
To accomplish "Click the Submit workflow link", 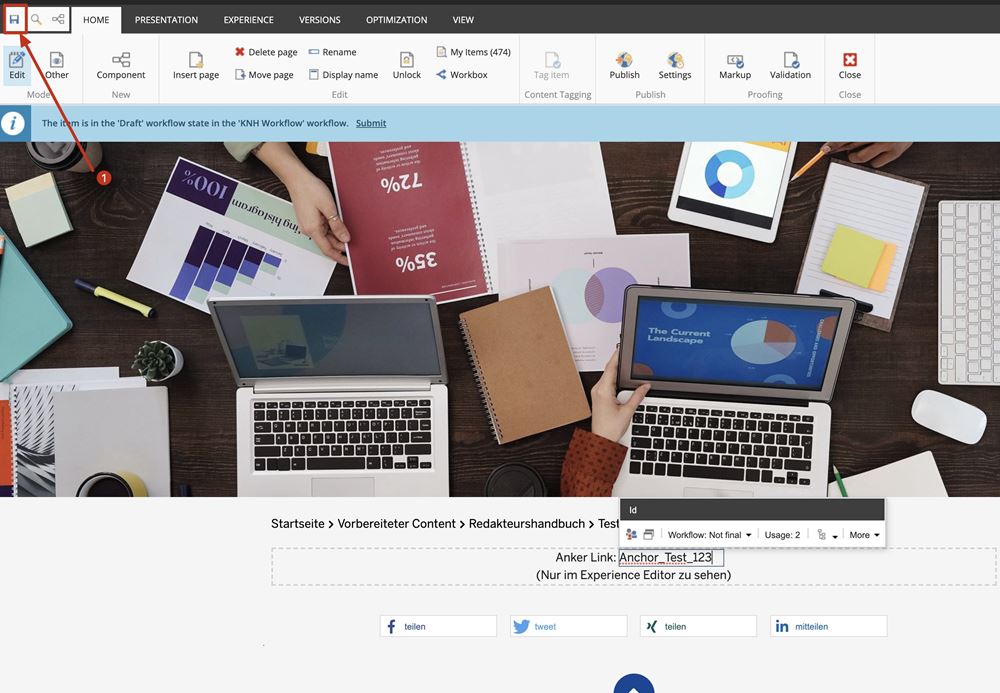I will [x=371, y=123].
